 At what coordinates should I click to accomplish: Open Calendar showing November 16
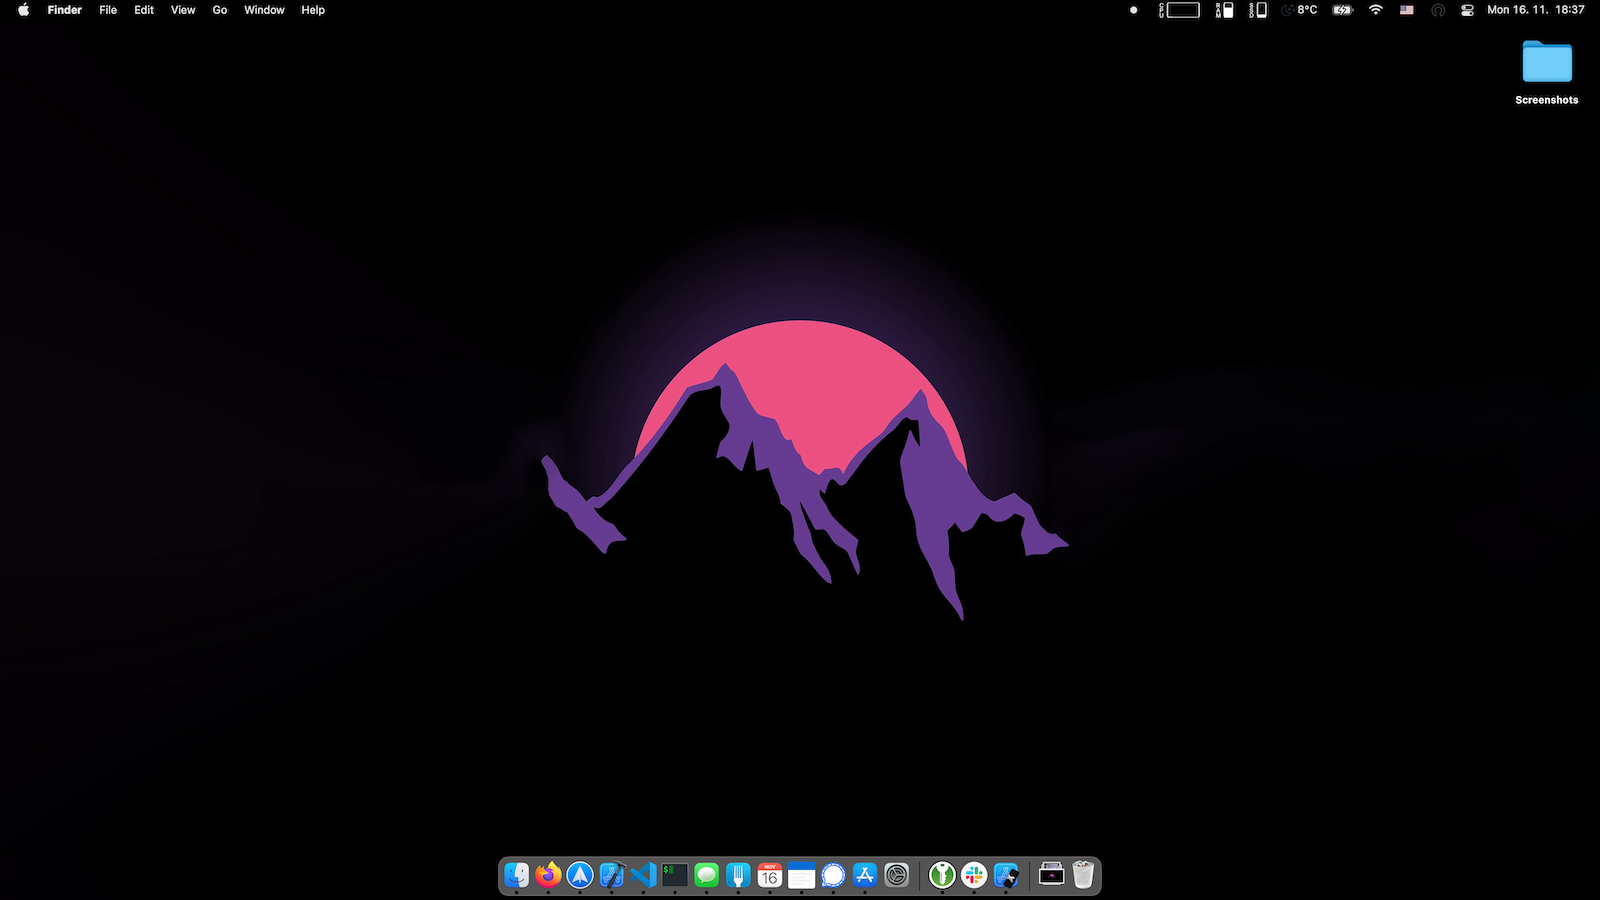click(770, 875)
